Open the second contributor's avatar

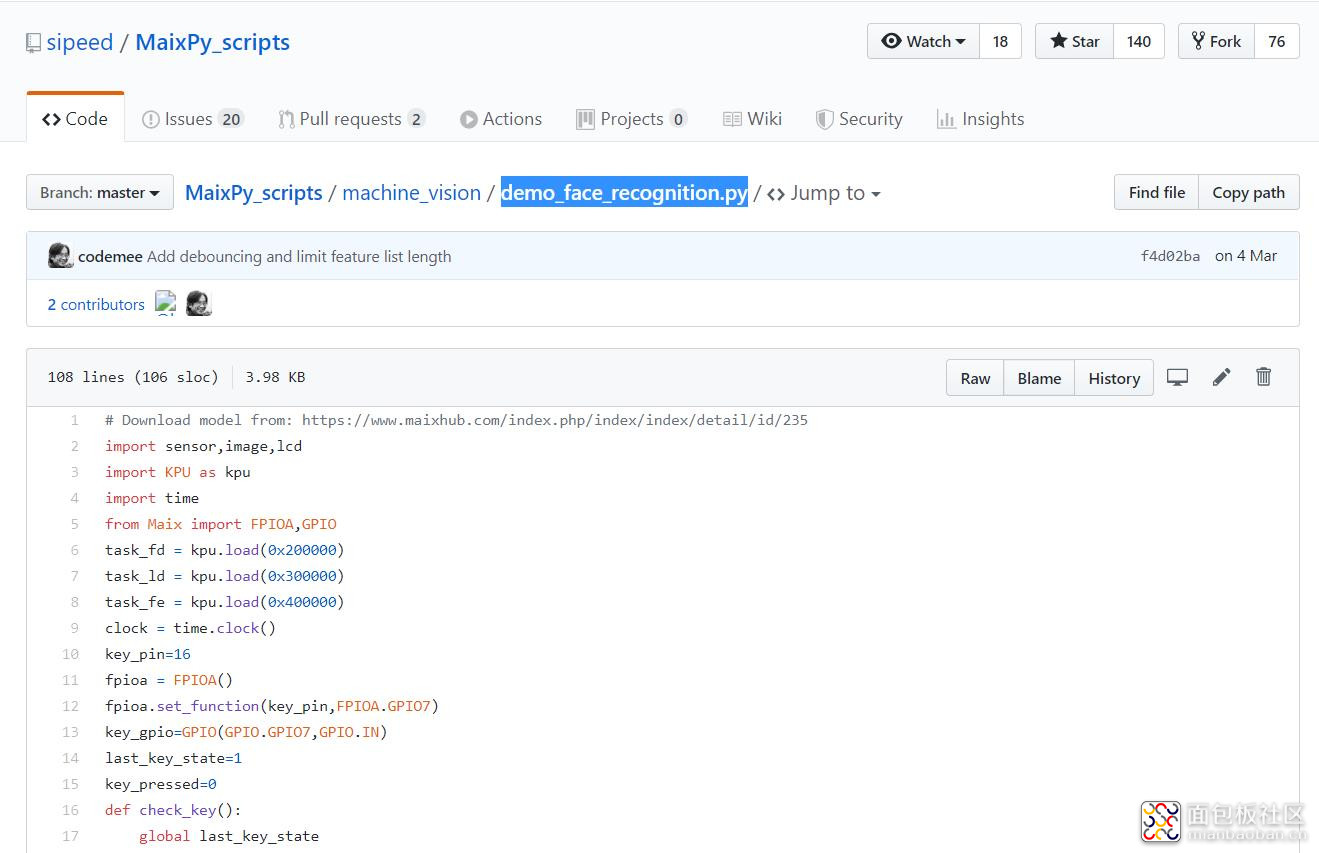coord(198,303)
